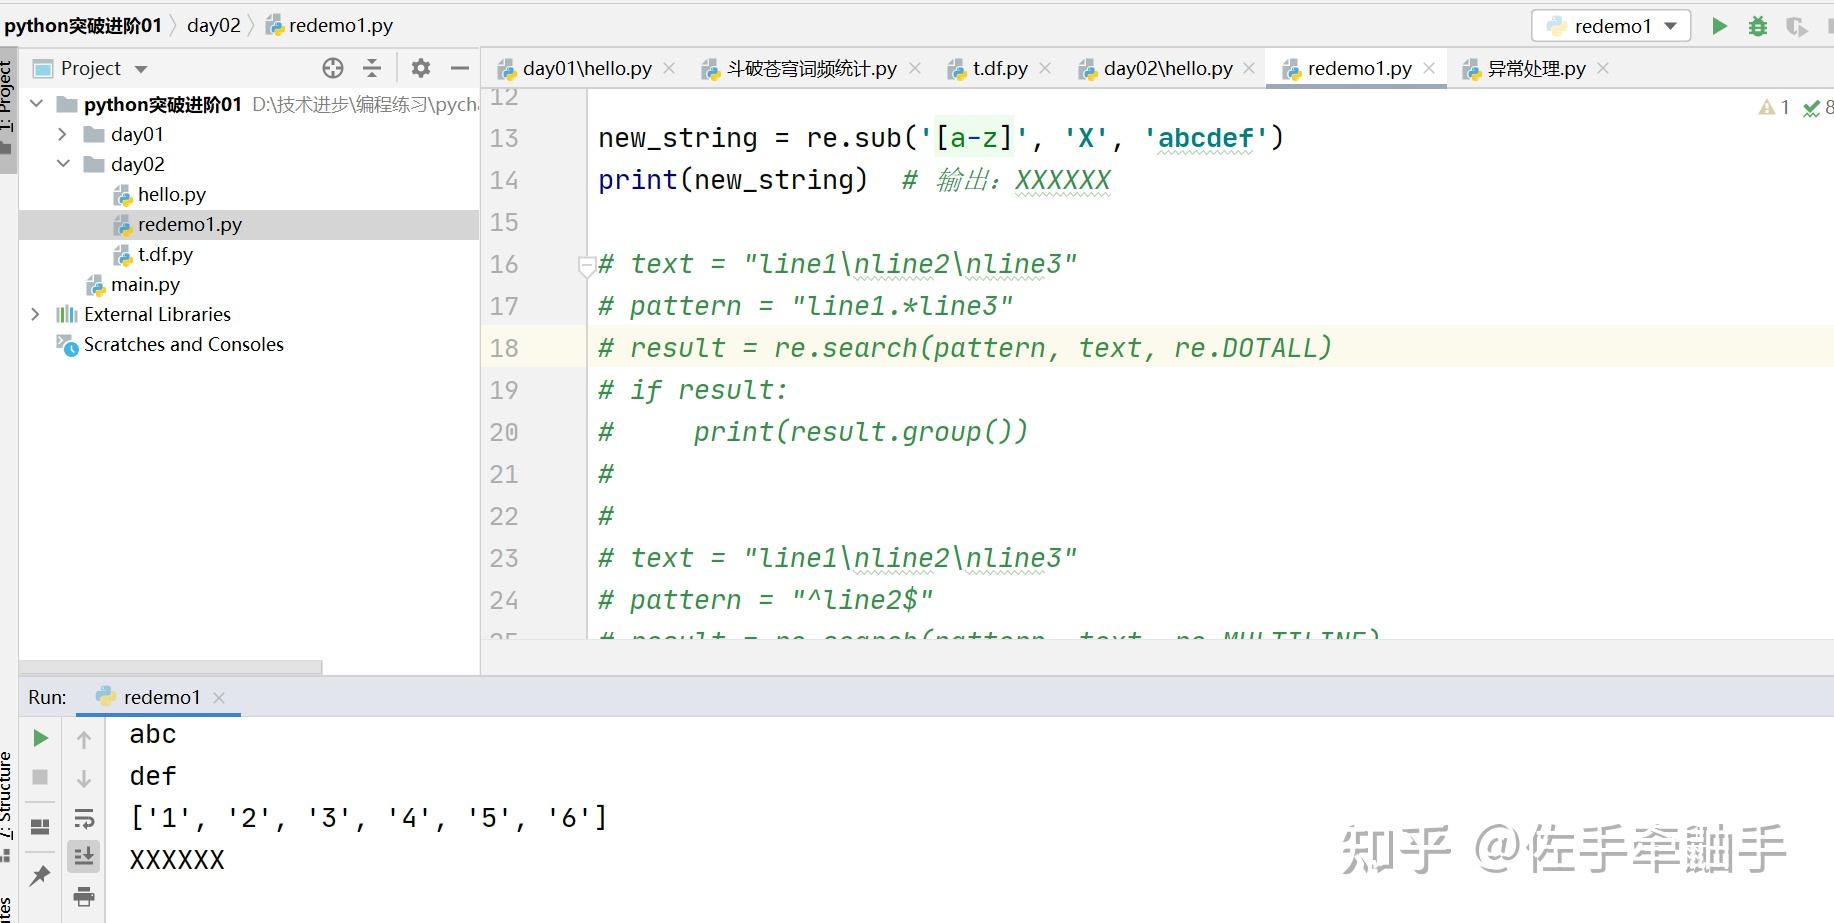This screenshot has height=923, width=1834.
Task: Click the ['1', '2', ...] list output
Action: pos(368,818)
